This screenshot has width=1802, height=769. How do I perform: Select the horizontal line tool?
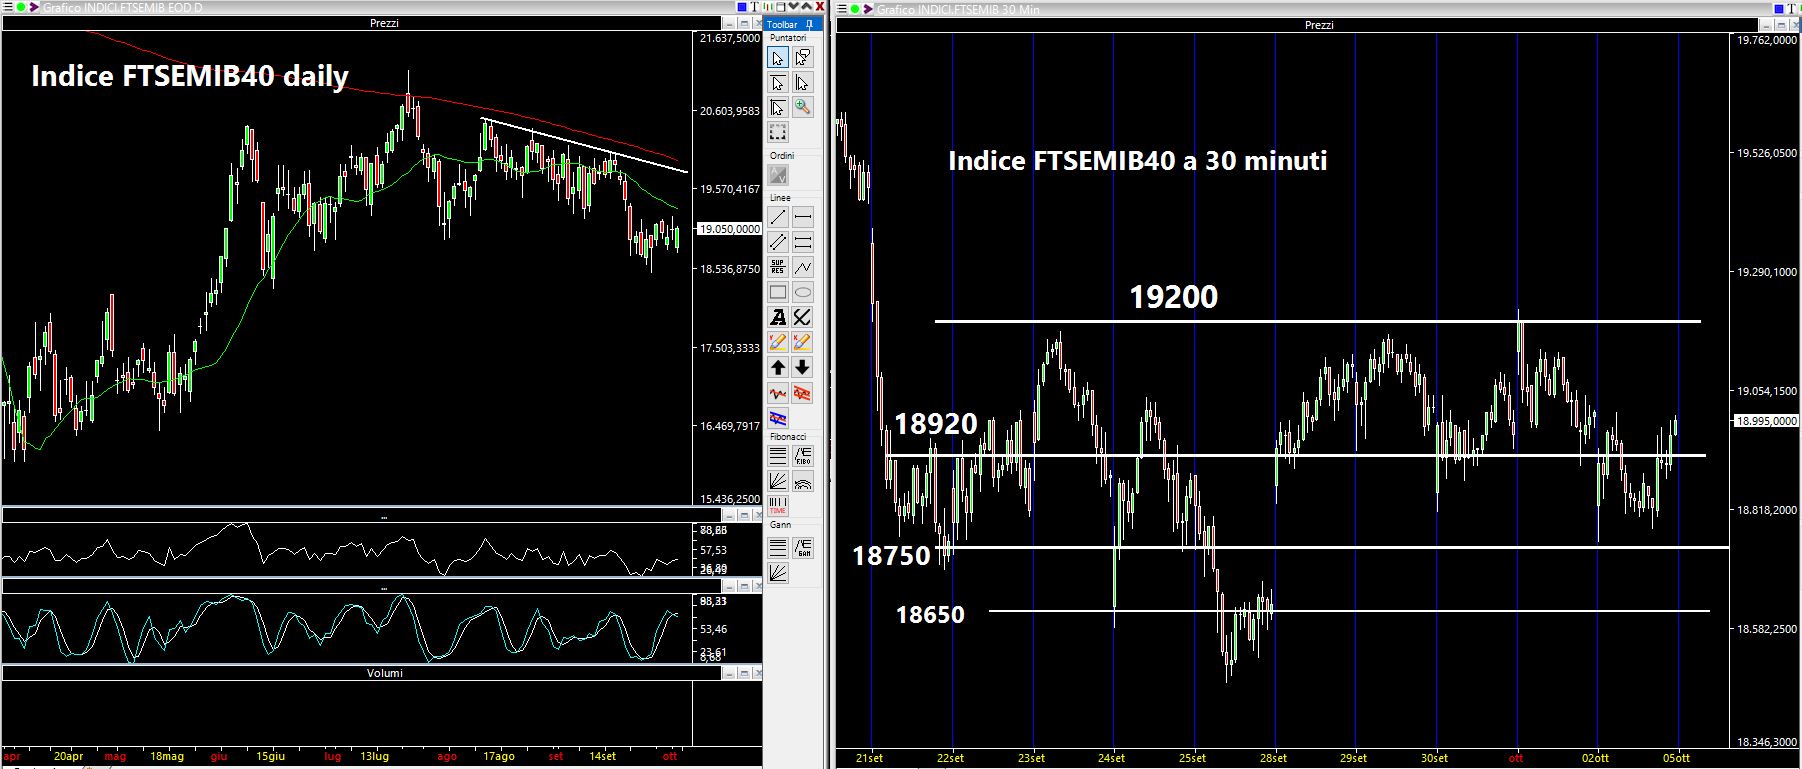[802, 217]
